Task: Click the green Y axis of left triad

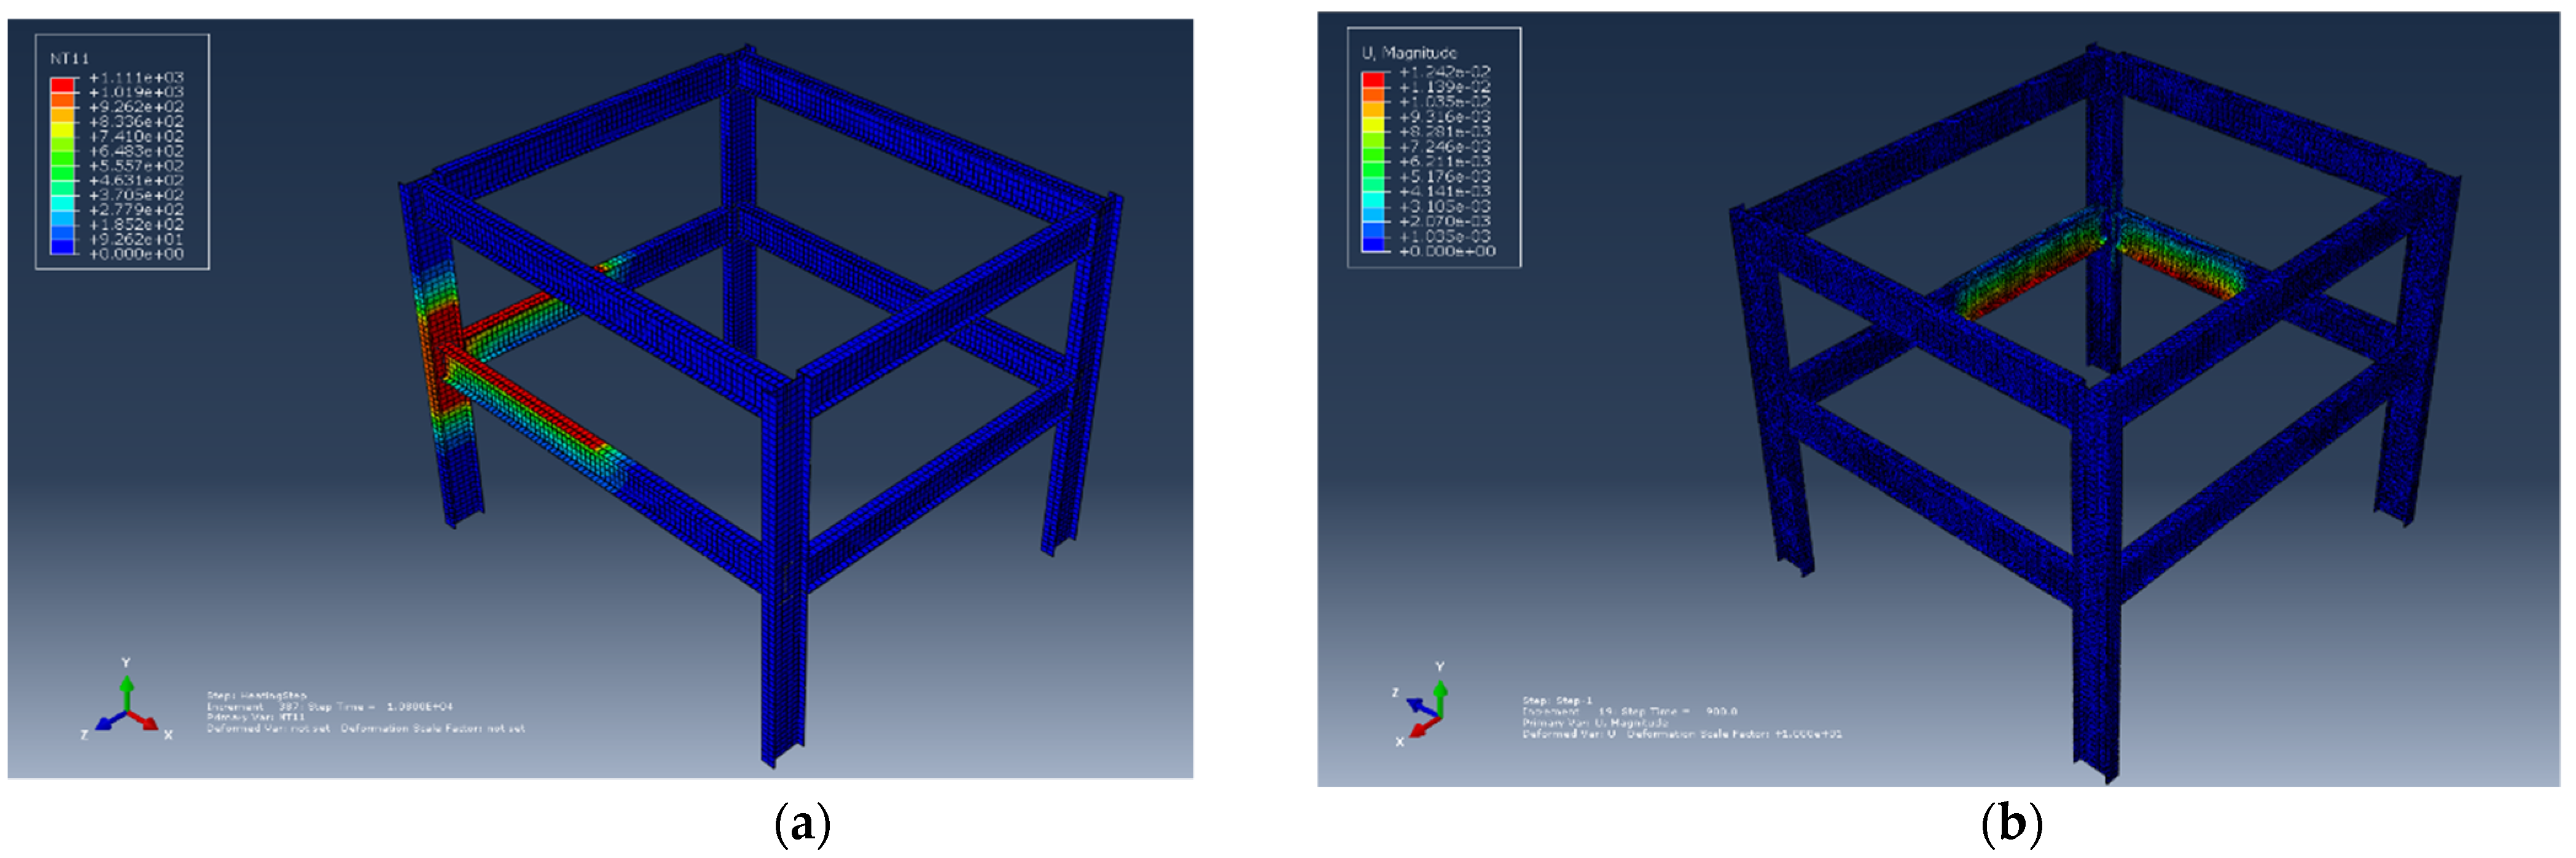Action: pyautogui.click(x=126, y=692)
